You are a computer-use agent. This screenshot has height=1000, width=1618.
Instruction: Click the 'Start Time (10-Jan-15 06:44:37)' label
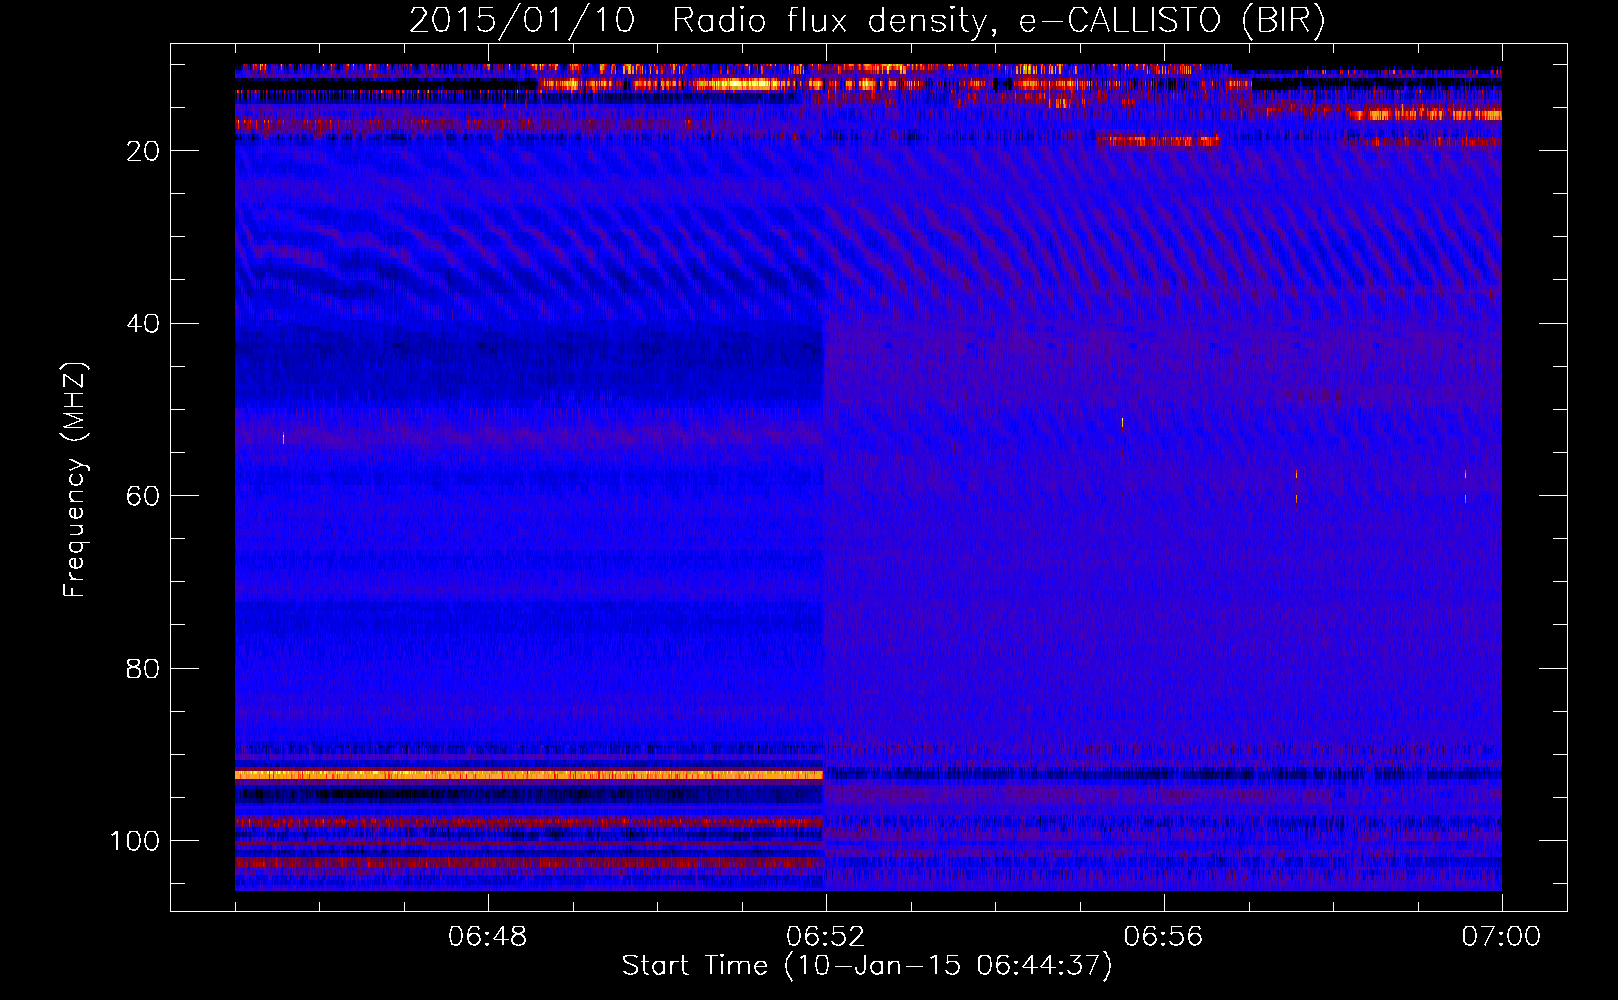tap(867, 966)
